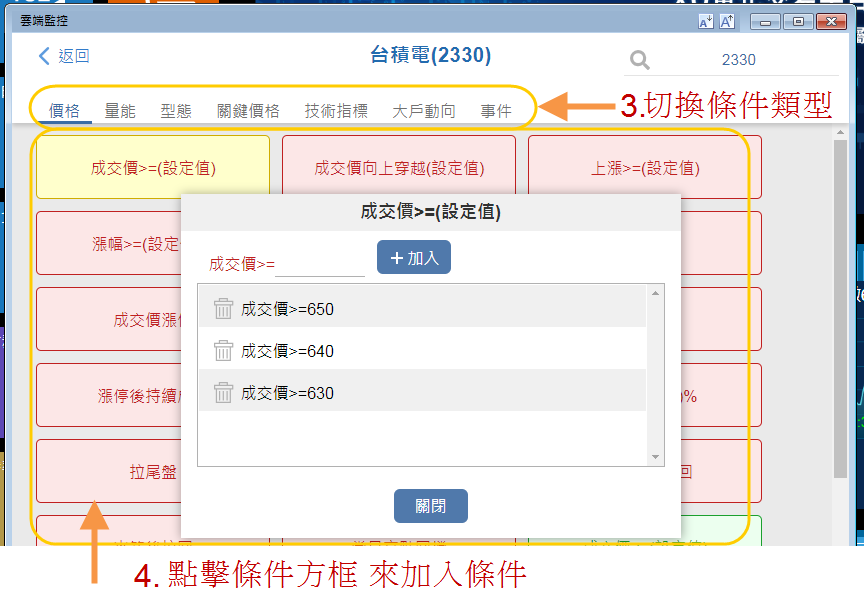Maximize the 雲端監控 window
The width and height of the screenshot is (864, 614).
pyautogui.click(x=798, y=21)
